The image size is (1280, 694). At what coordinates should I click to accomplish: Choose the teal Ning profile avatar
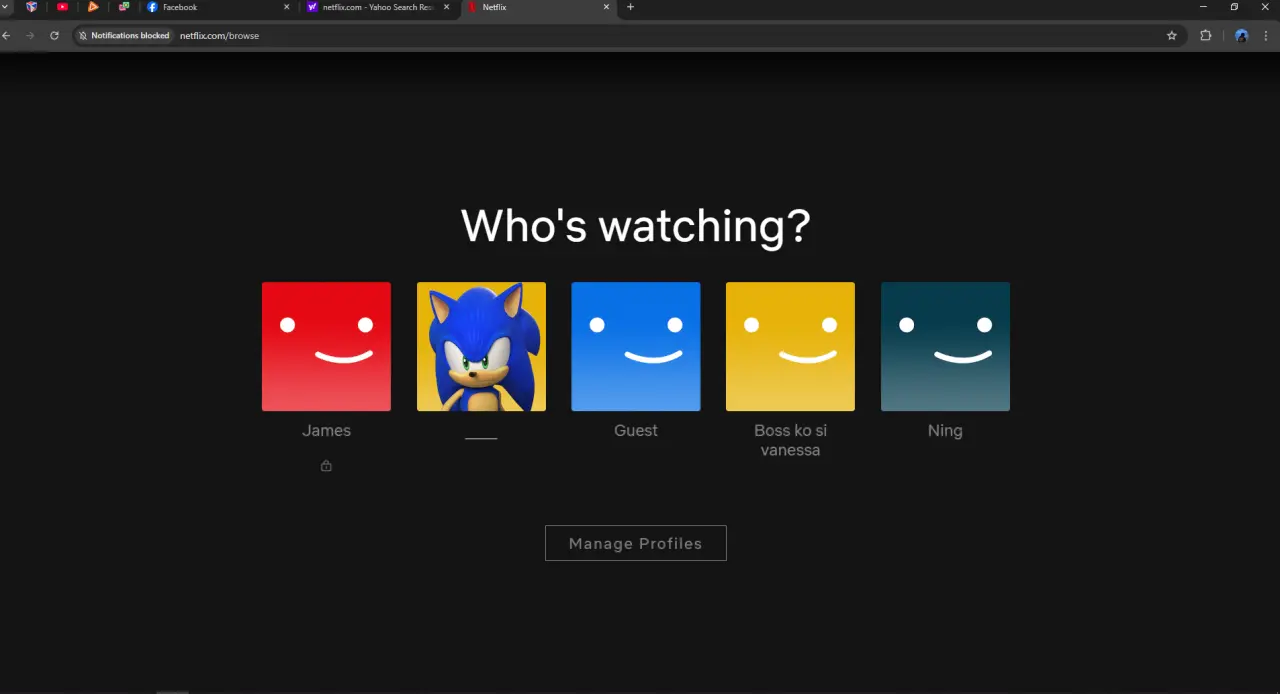945,346
